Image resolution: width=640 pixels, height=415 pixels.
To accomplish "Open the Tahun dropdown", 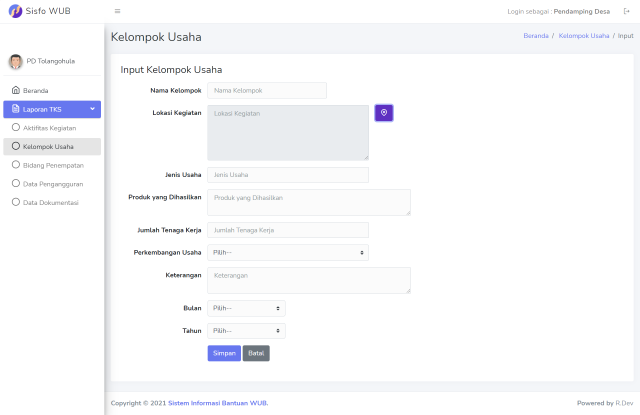I will [x=246, y=331].
